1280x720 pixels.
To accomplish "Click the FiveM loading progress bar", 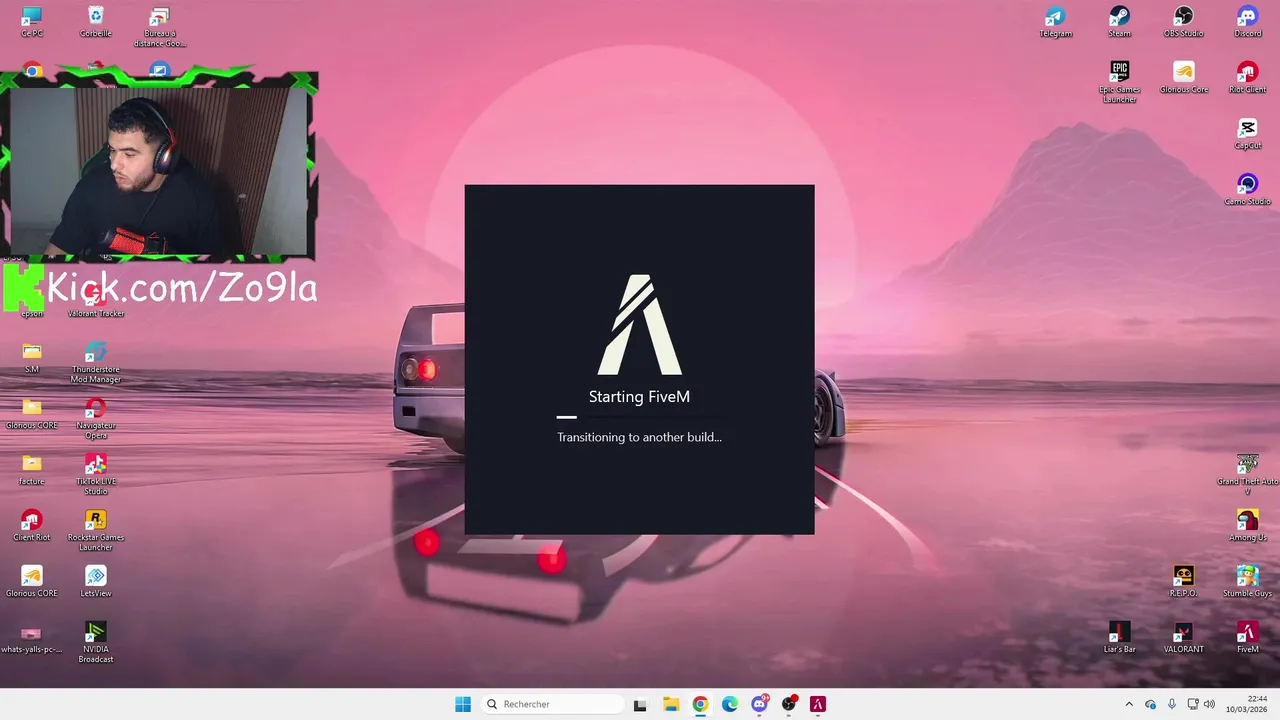I will tap(639, 417).
